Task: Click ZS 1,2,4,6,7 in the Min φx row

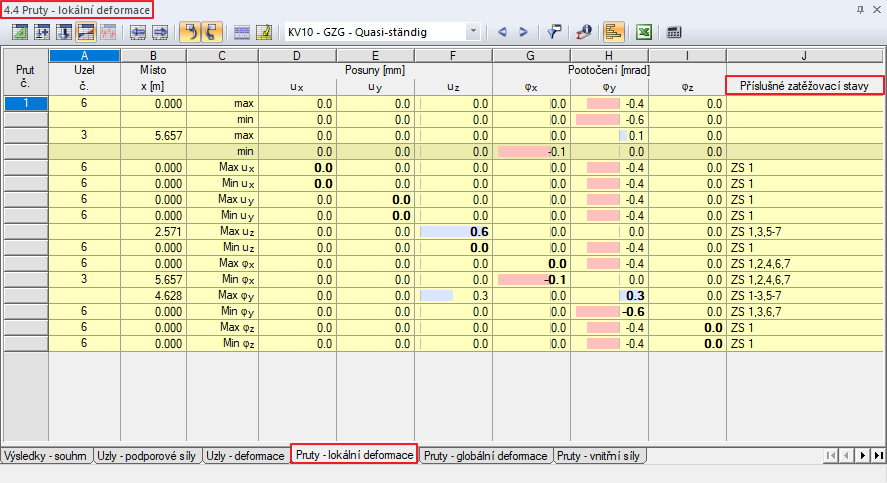Action: 804,280
